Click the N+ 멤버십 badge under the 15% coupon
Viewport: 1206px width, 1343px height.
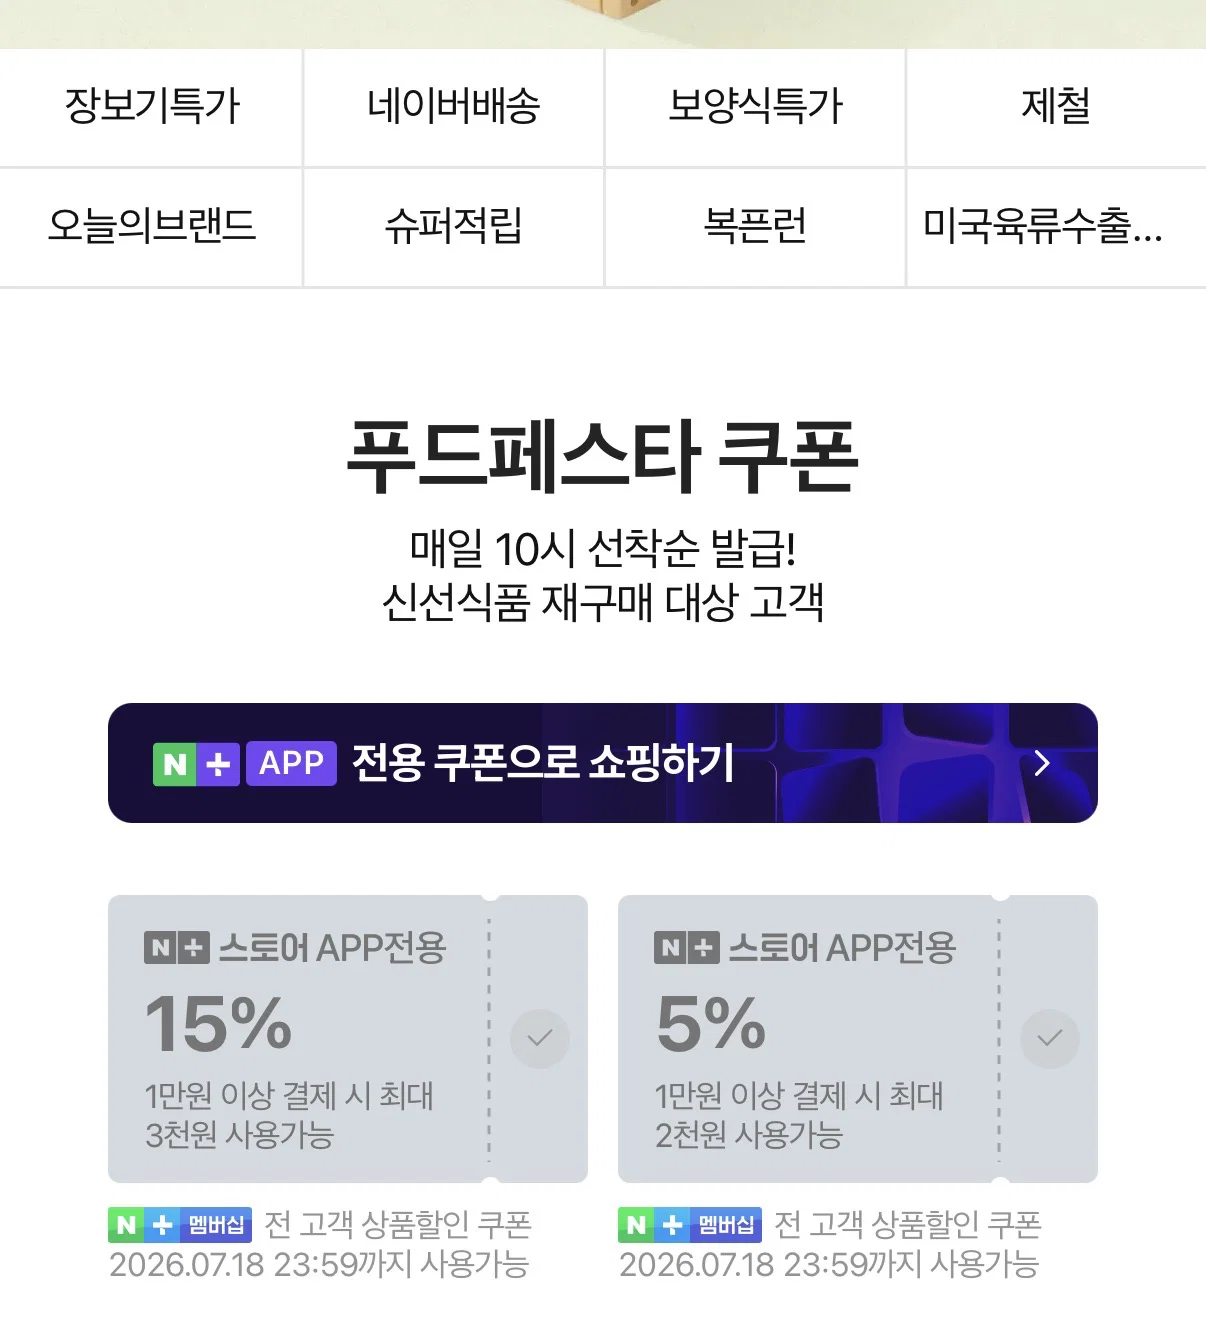pyautogui.click(x=180, y=1225)
